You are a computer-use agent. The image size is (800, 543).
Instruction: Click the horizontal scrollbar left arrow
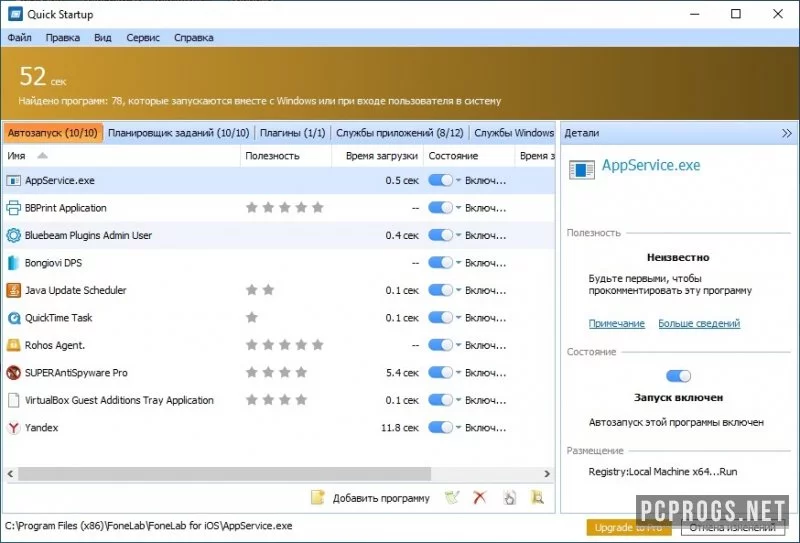(x=10, y=474)
